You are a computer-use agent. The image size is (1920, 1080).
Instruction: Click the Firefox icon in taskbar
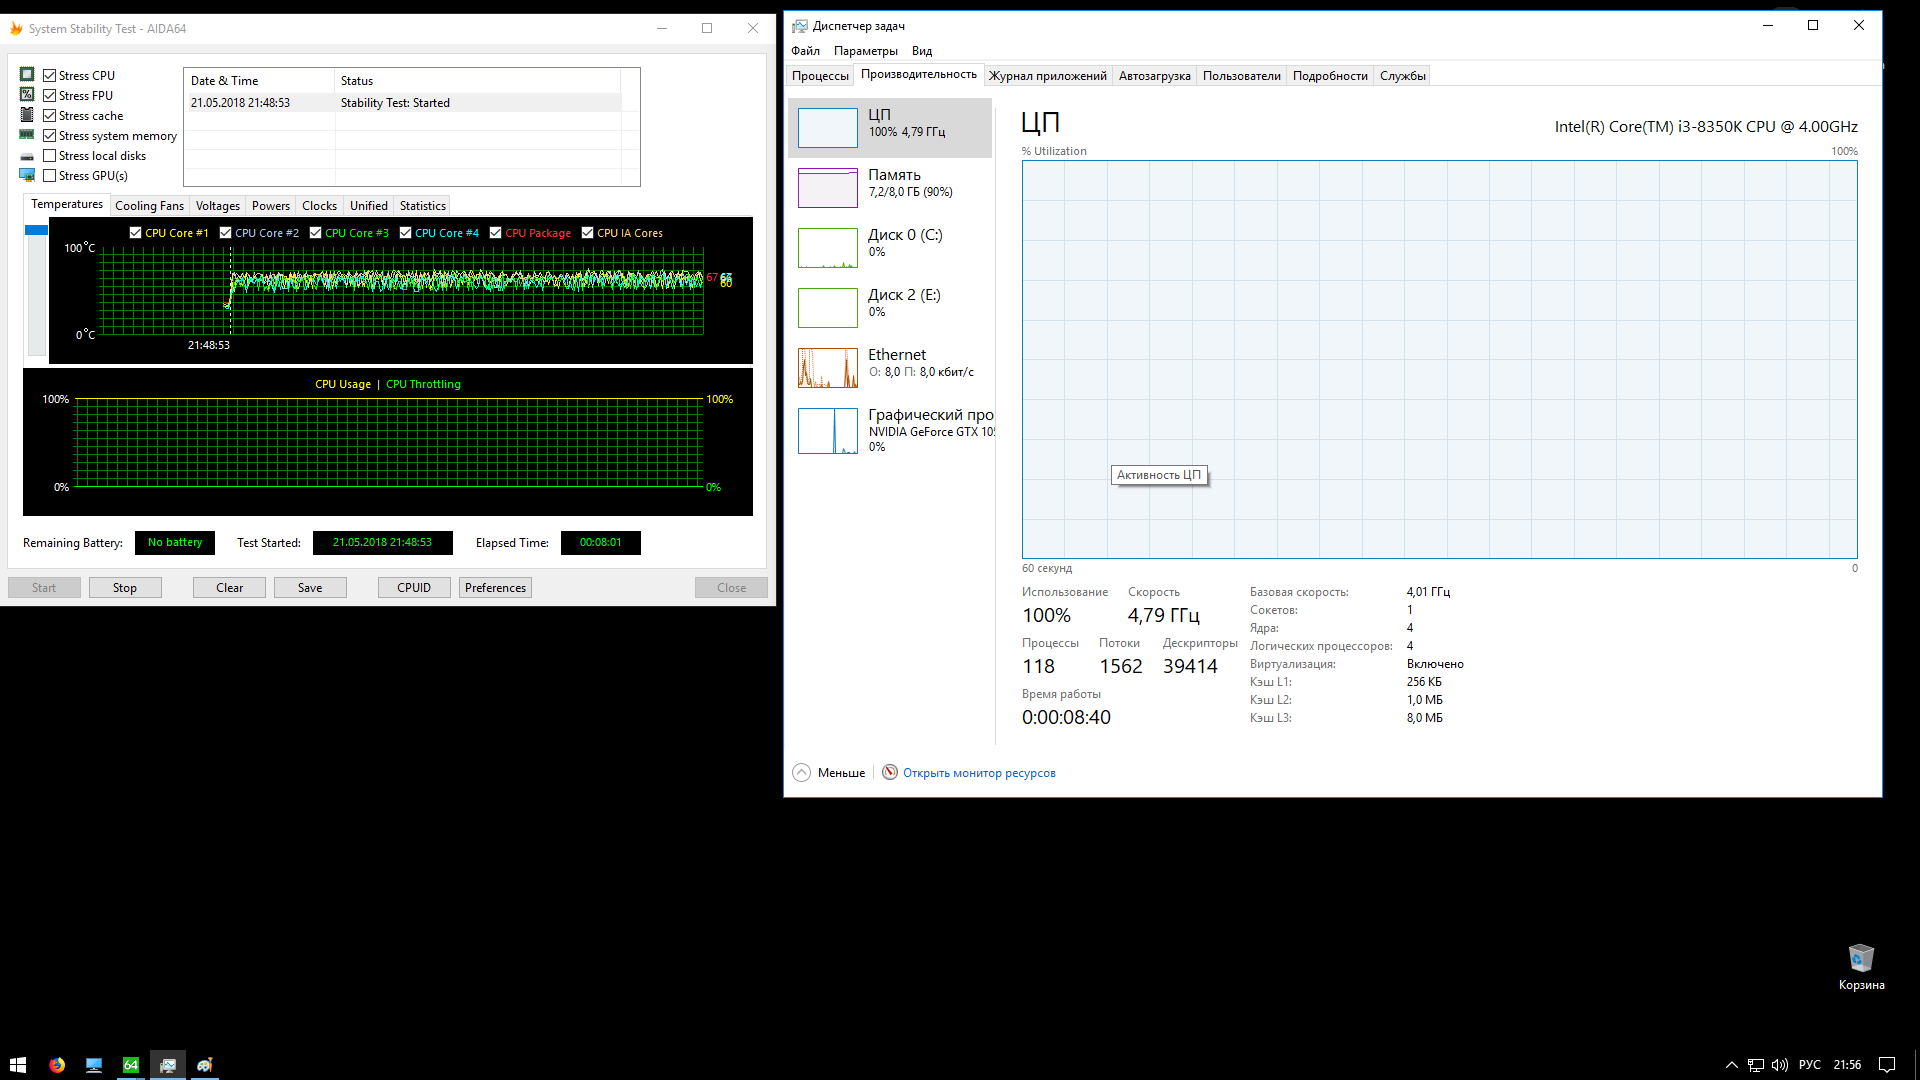(57, 1065)
